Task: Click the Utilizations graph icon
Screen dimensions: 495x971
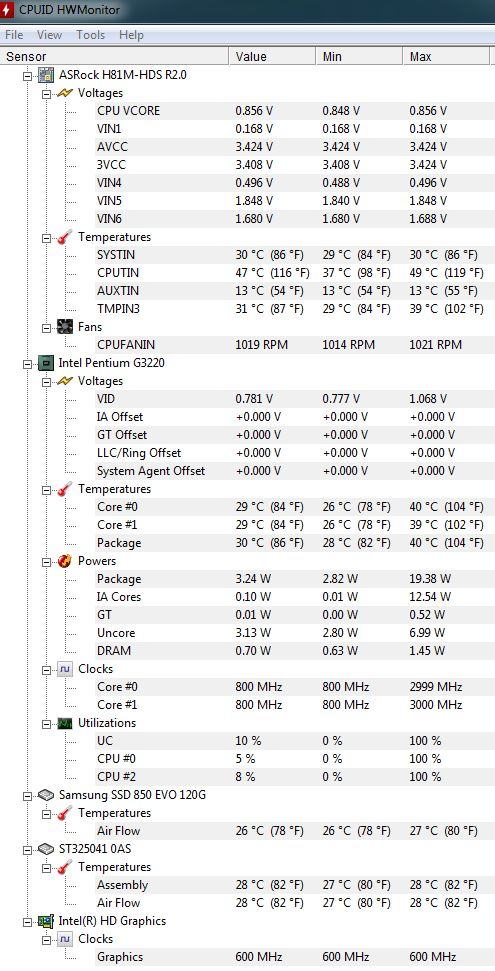Action: click(x=64, y=723)
